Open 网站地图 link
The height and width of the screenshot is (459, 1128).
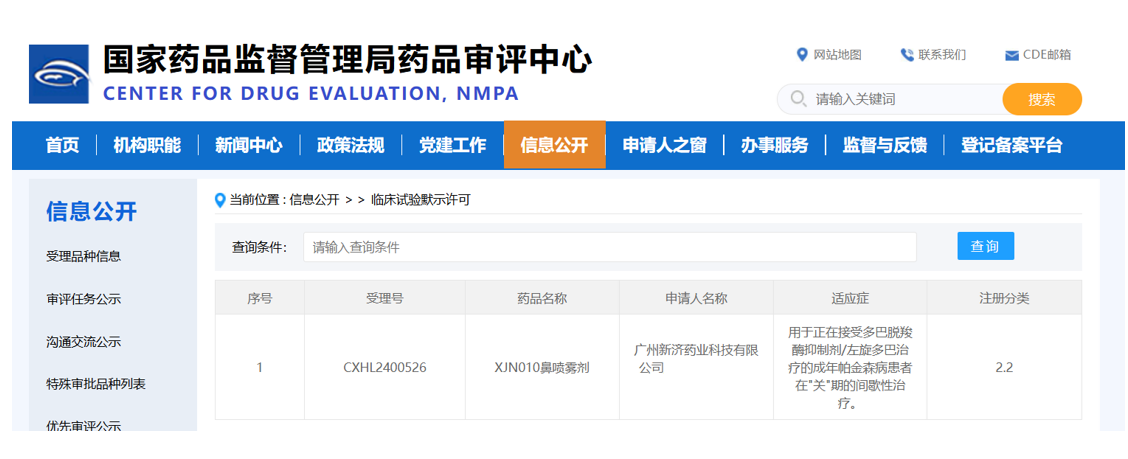pos(837,55)
